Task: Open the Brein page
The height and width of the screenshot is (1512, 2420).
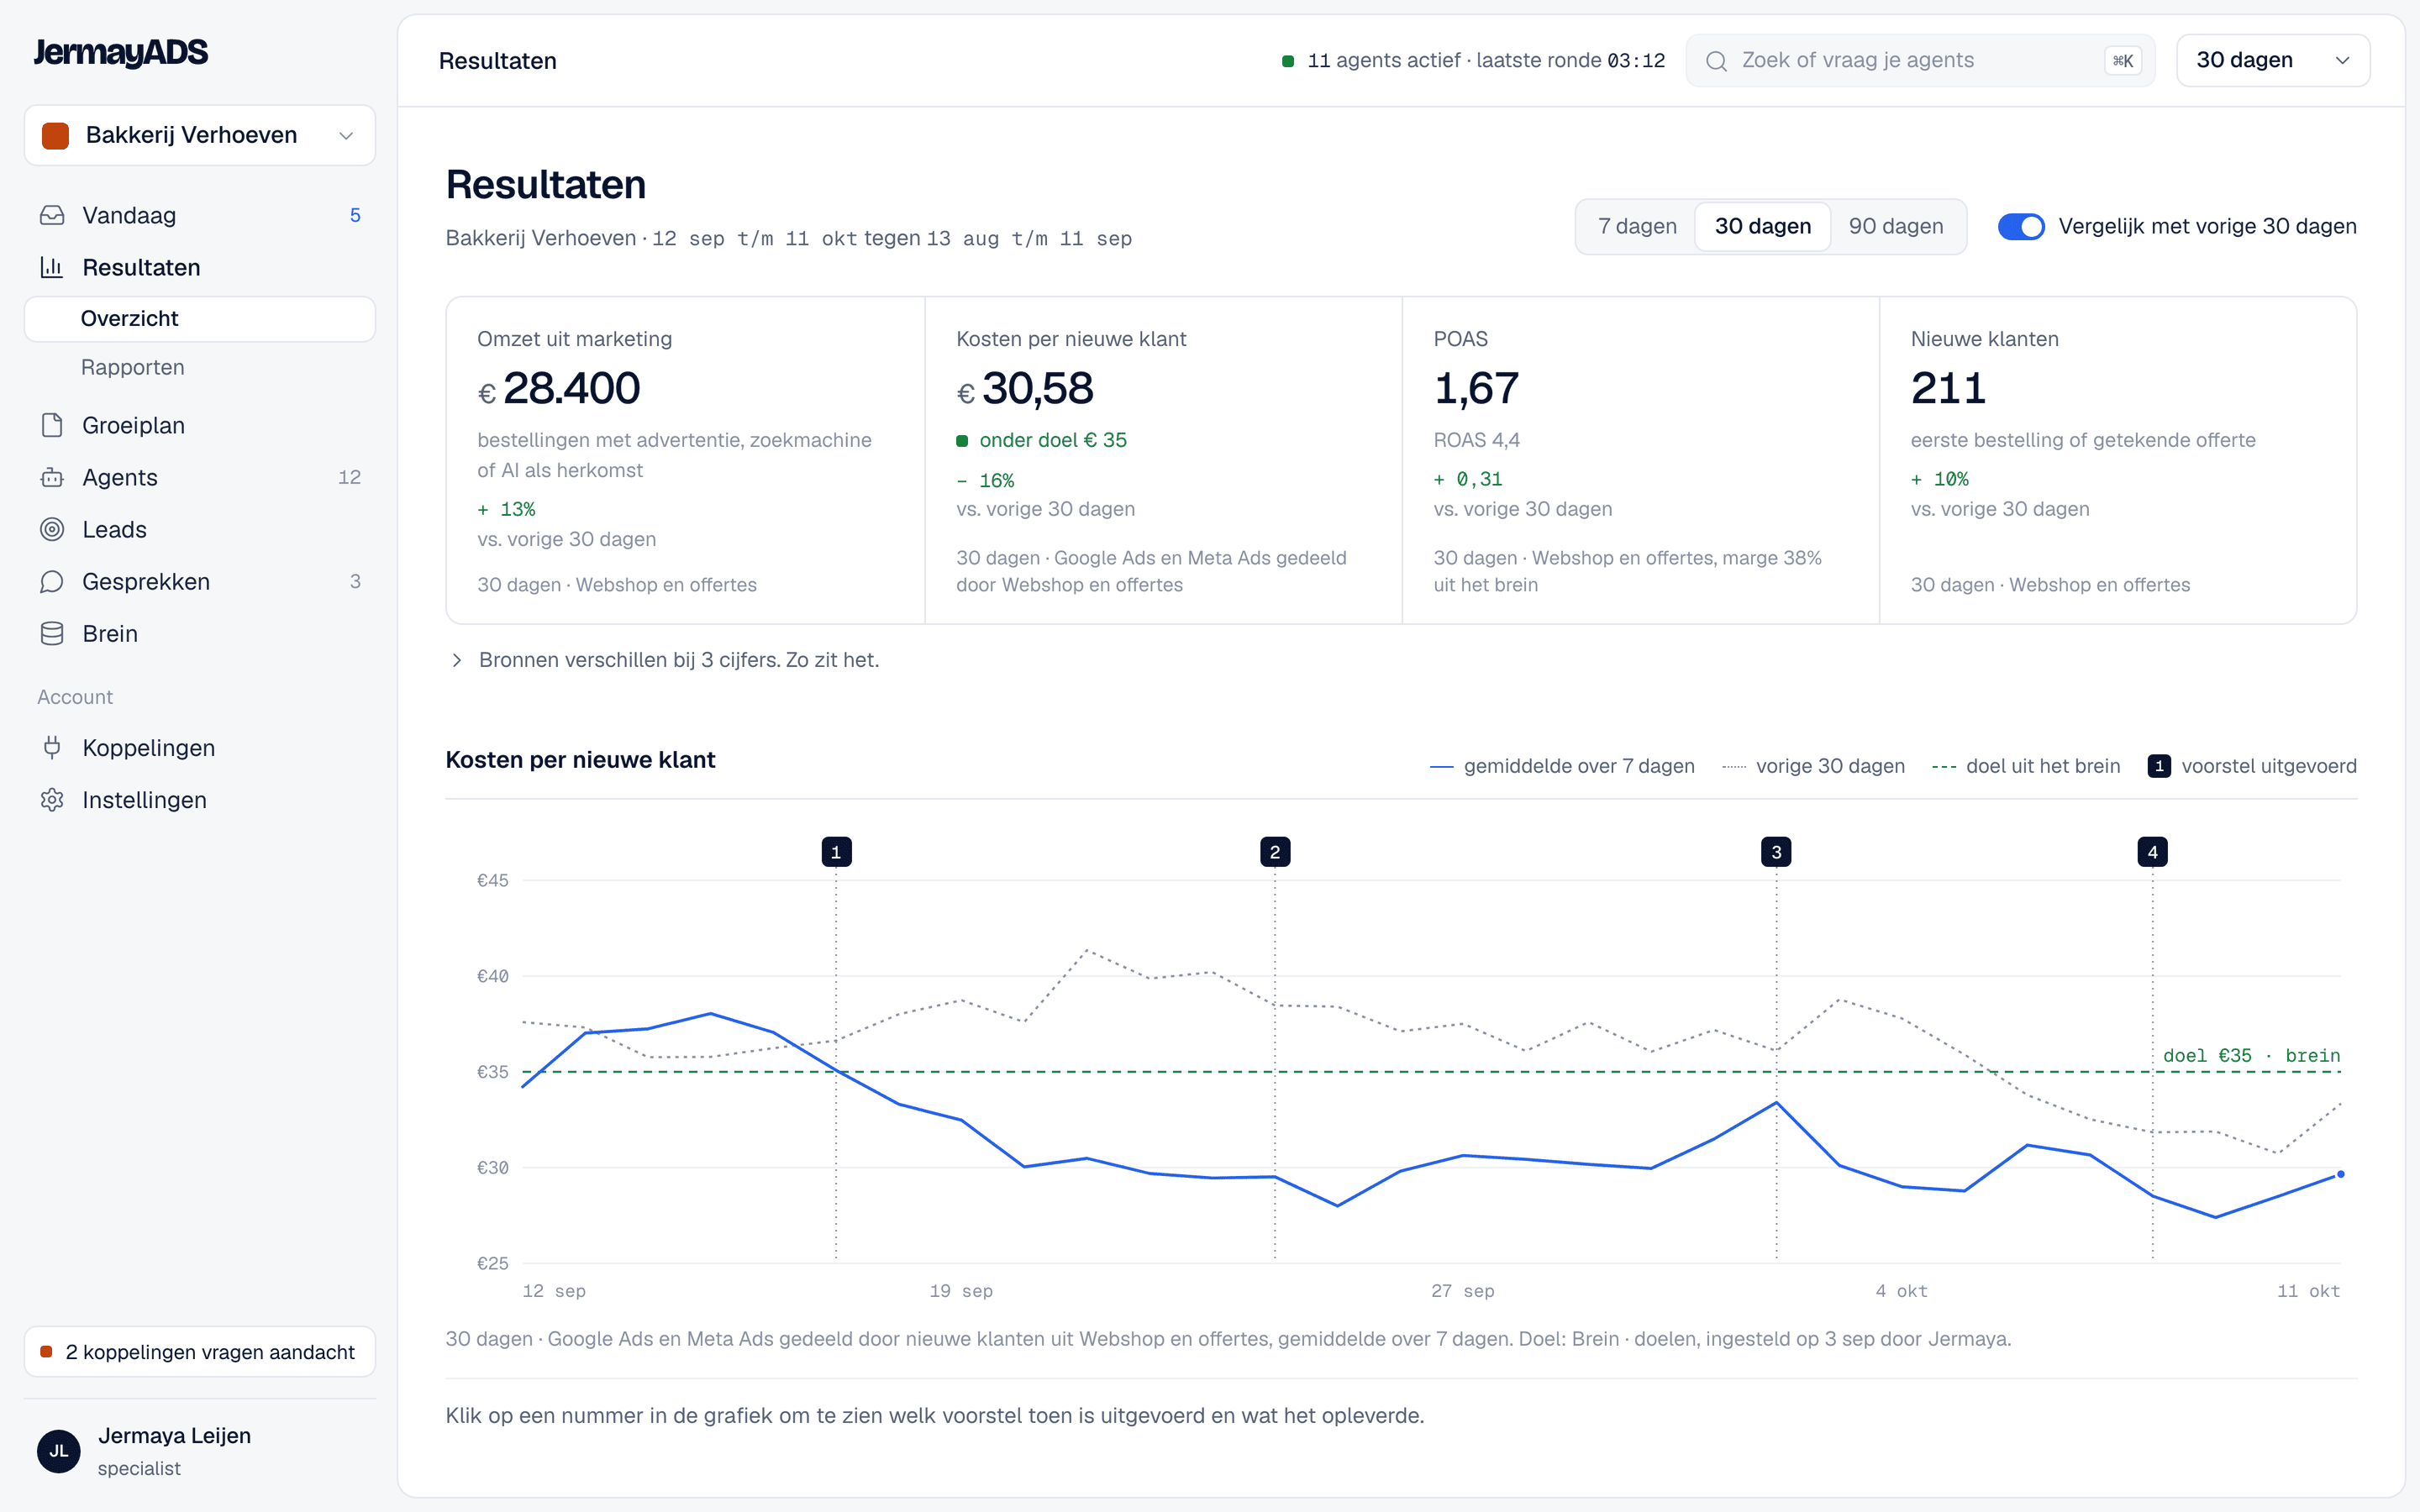Action: pos(200,633)
